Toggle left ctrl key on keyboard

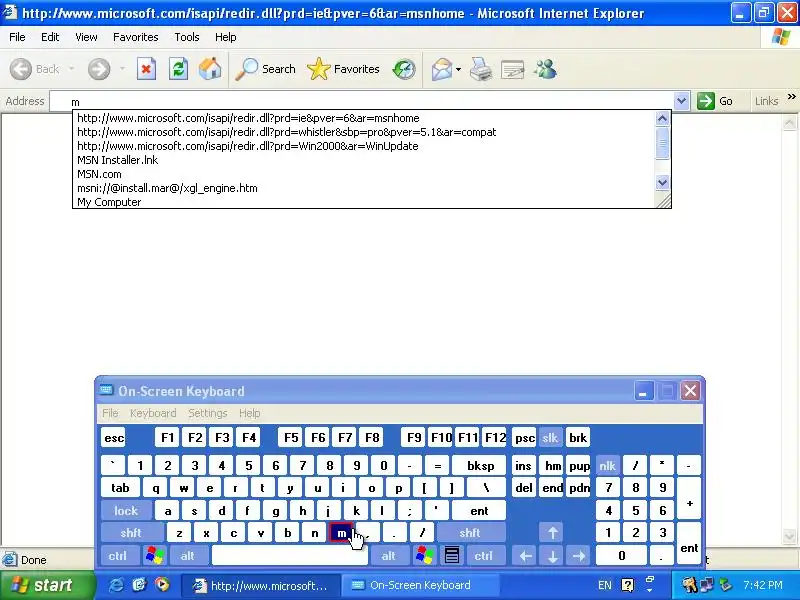118,555
